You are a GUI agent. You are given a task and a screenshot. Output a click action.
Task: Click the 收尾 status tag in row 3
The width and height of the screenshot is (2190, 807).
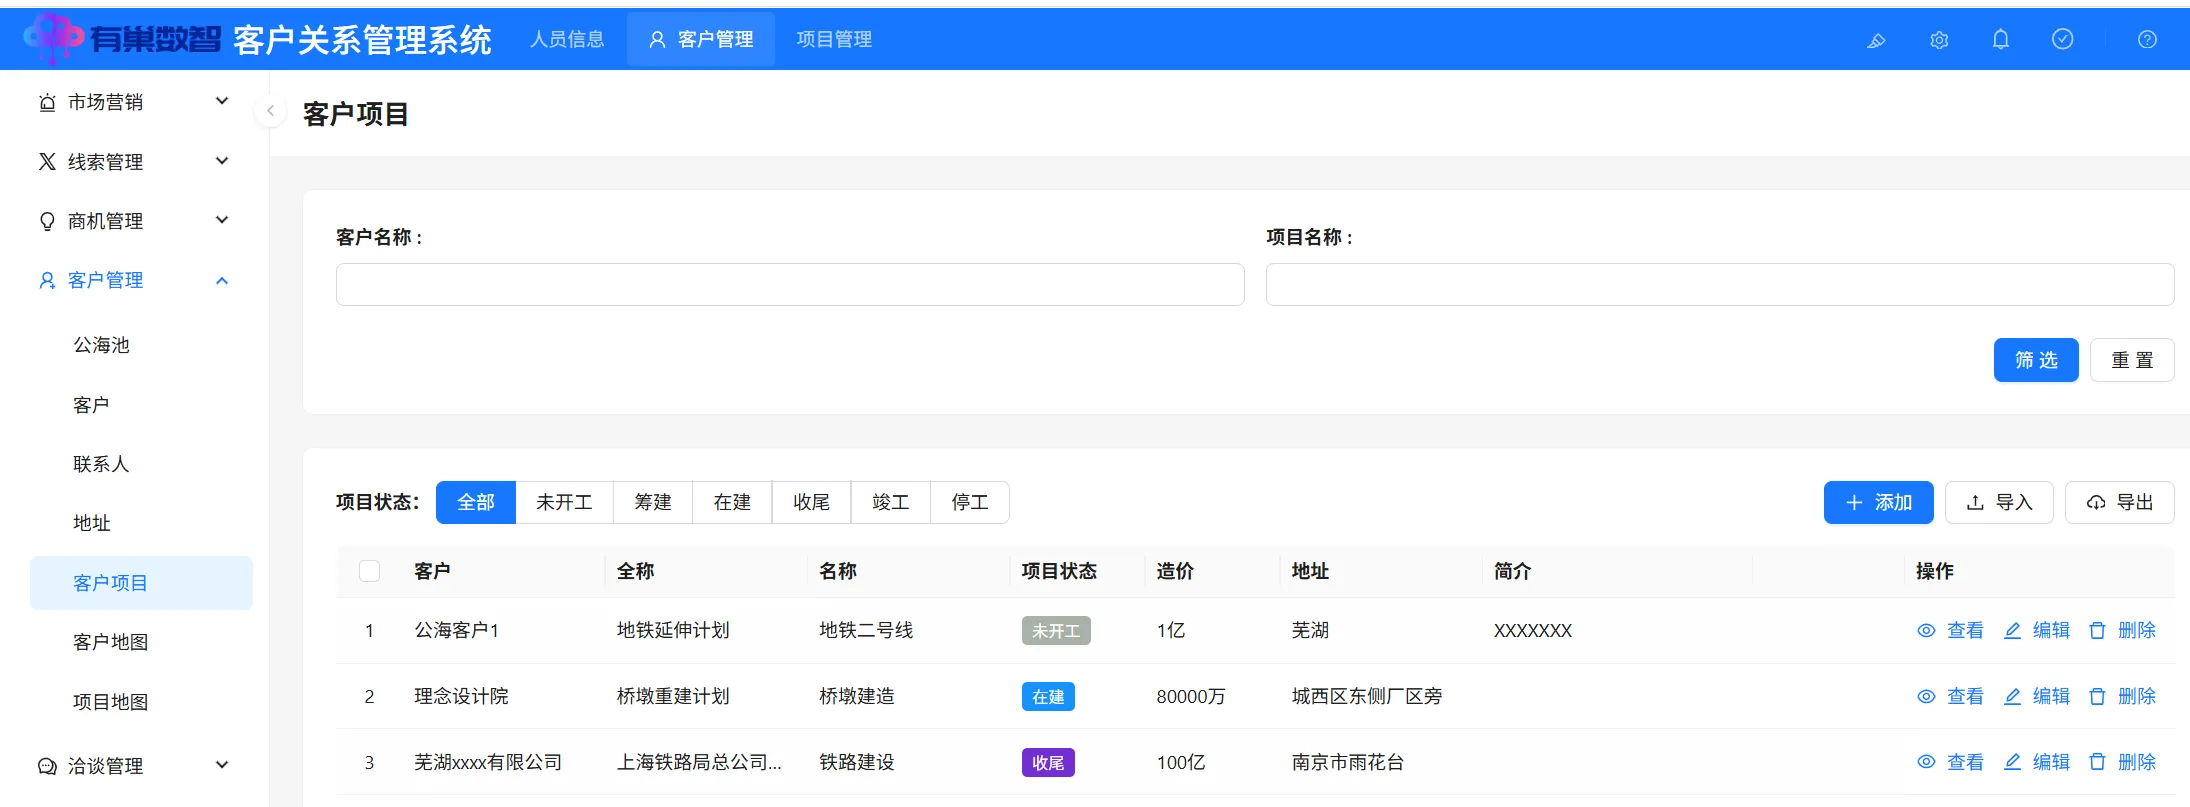(1048, 763)
